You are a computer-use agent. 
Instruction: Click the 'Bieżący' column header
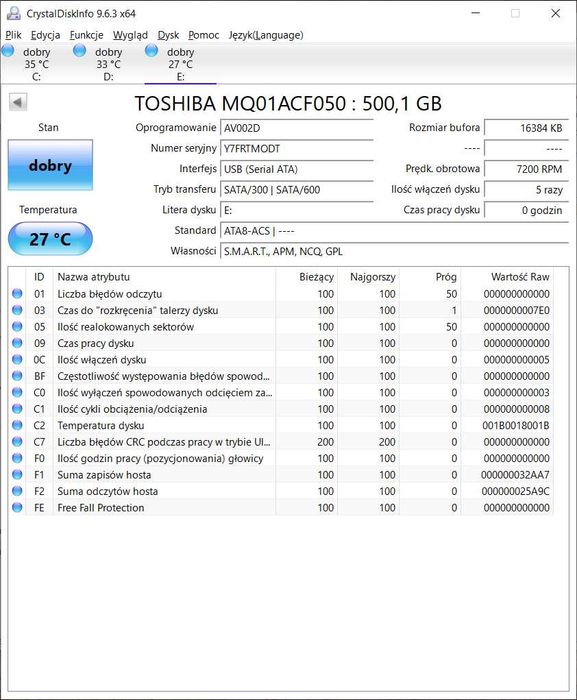coord(307,277)
